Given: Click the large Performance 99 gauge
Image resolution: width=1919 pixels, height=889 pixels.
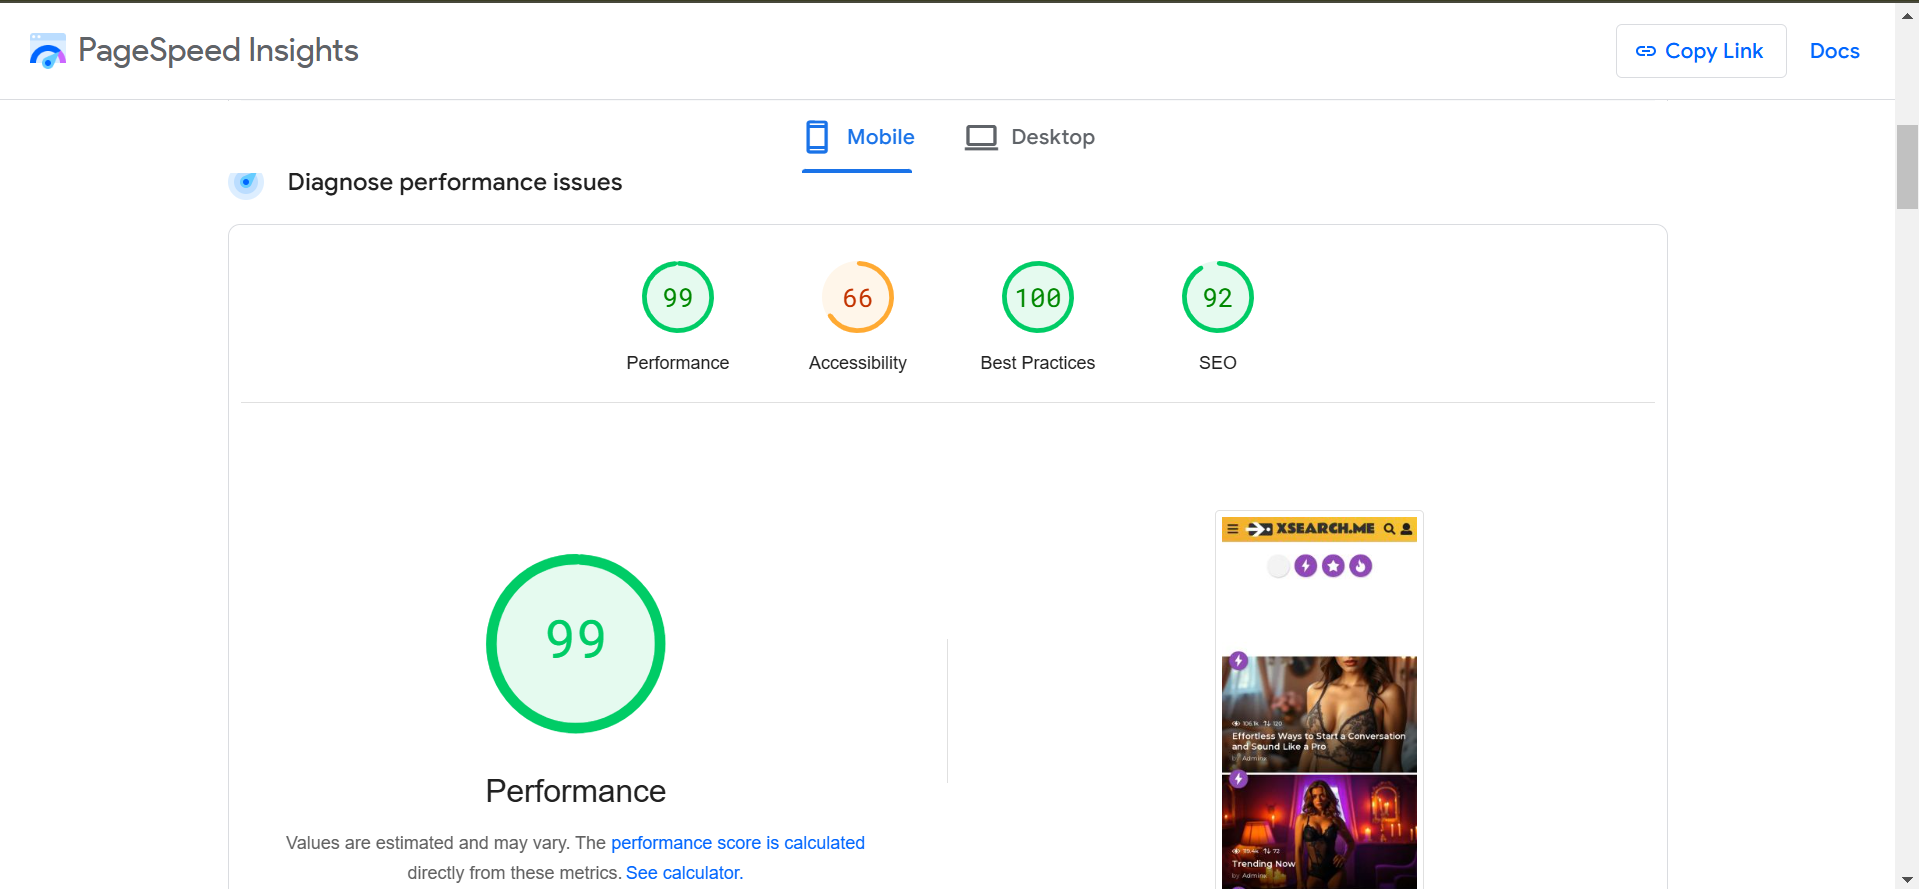Looking at the screenshot, I should point(576,643).
